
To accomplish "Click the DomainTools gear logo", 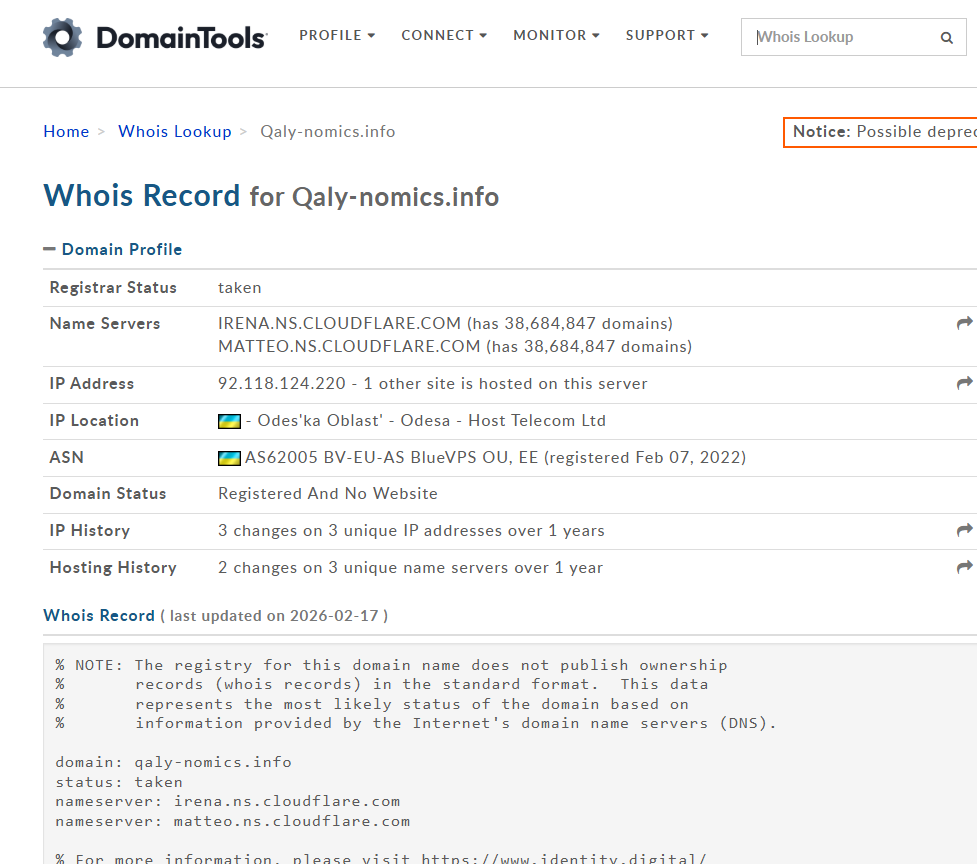I will pyautogui.click(x=63, y=37).
